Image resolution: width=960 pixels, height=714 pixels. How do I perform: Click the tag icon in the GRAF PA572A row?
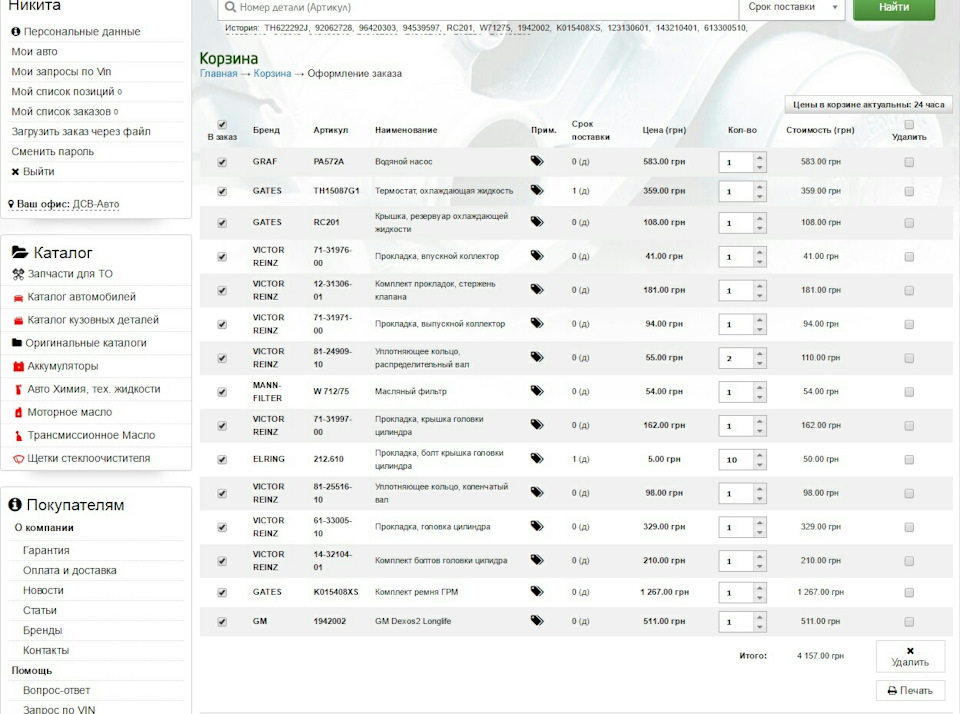click(x=537, y=161)
